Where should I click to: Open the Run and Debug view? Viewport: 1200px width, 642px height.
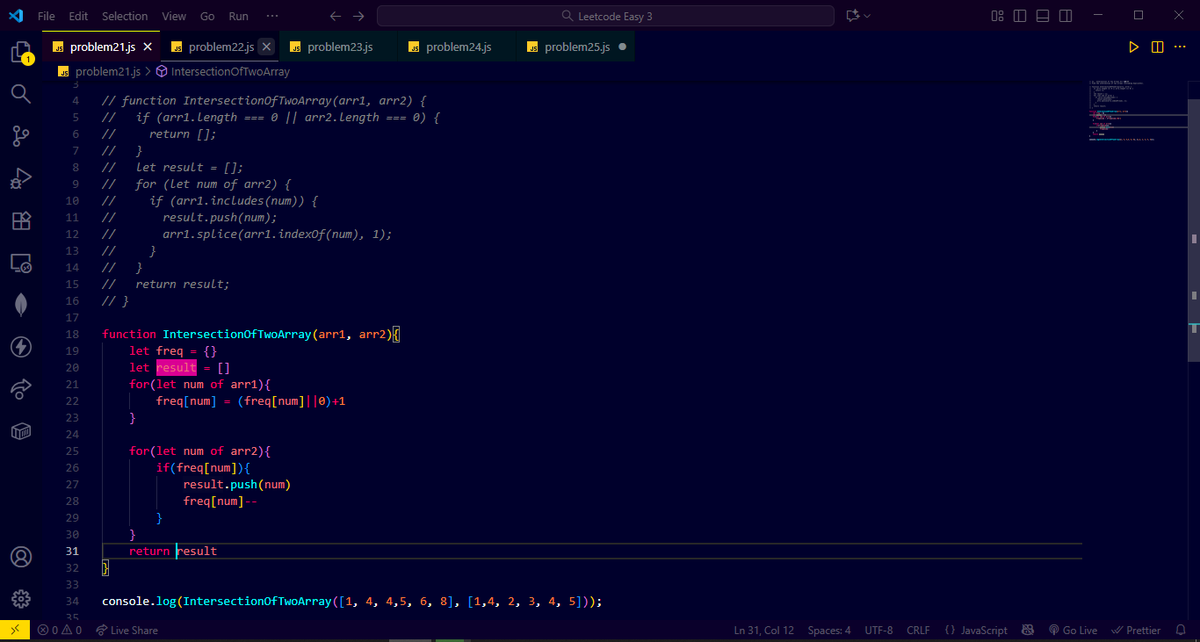(x=21, y=178)
